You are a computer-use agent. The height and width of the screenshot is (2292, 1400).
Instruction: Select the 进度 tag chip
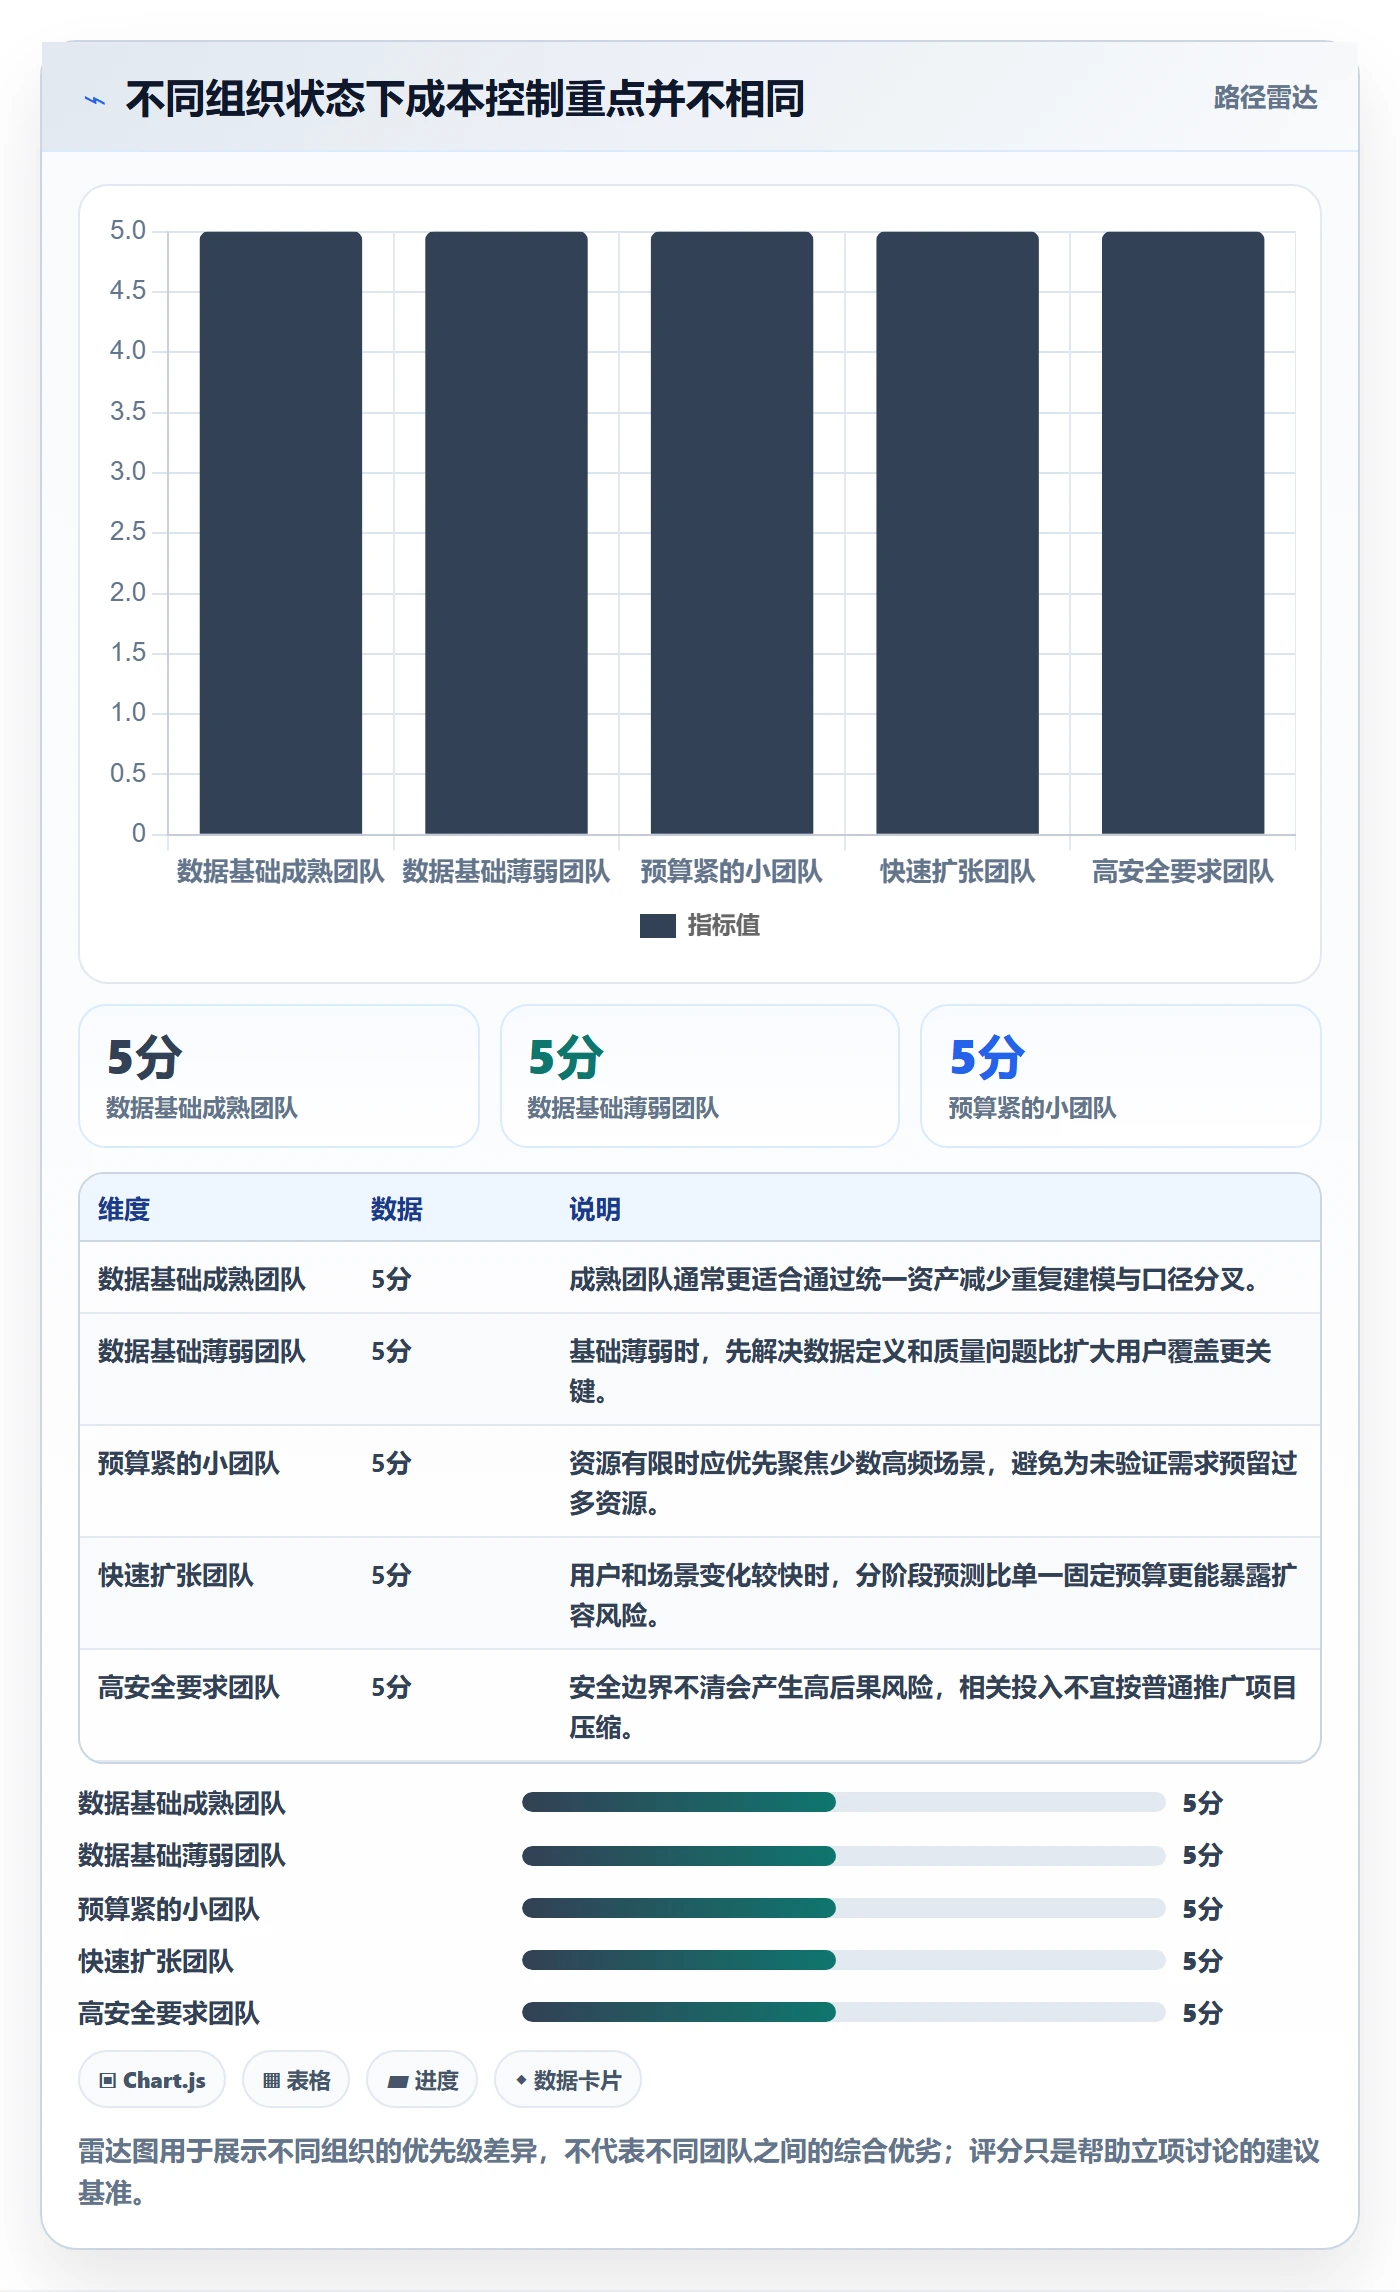point(422,2080)
